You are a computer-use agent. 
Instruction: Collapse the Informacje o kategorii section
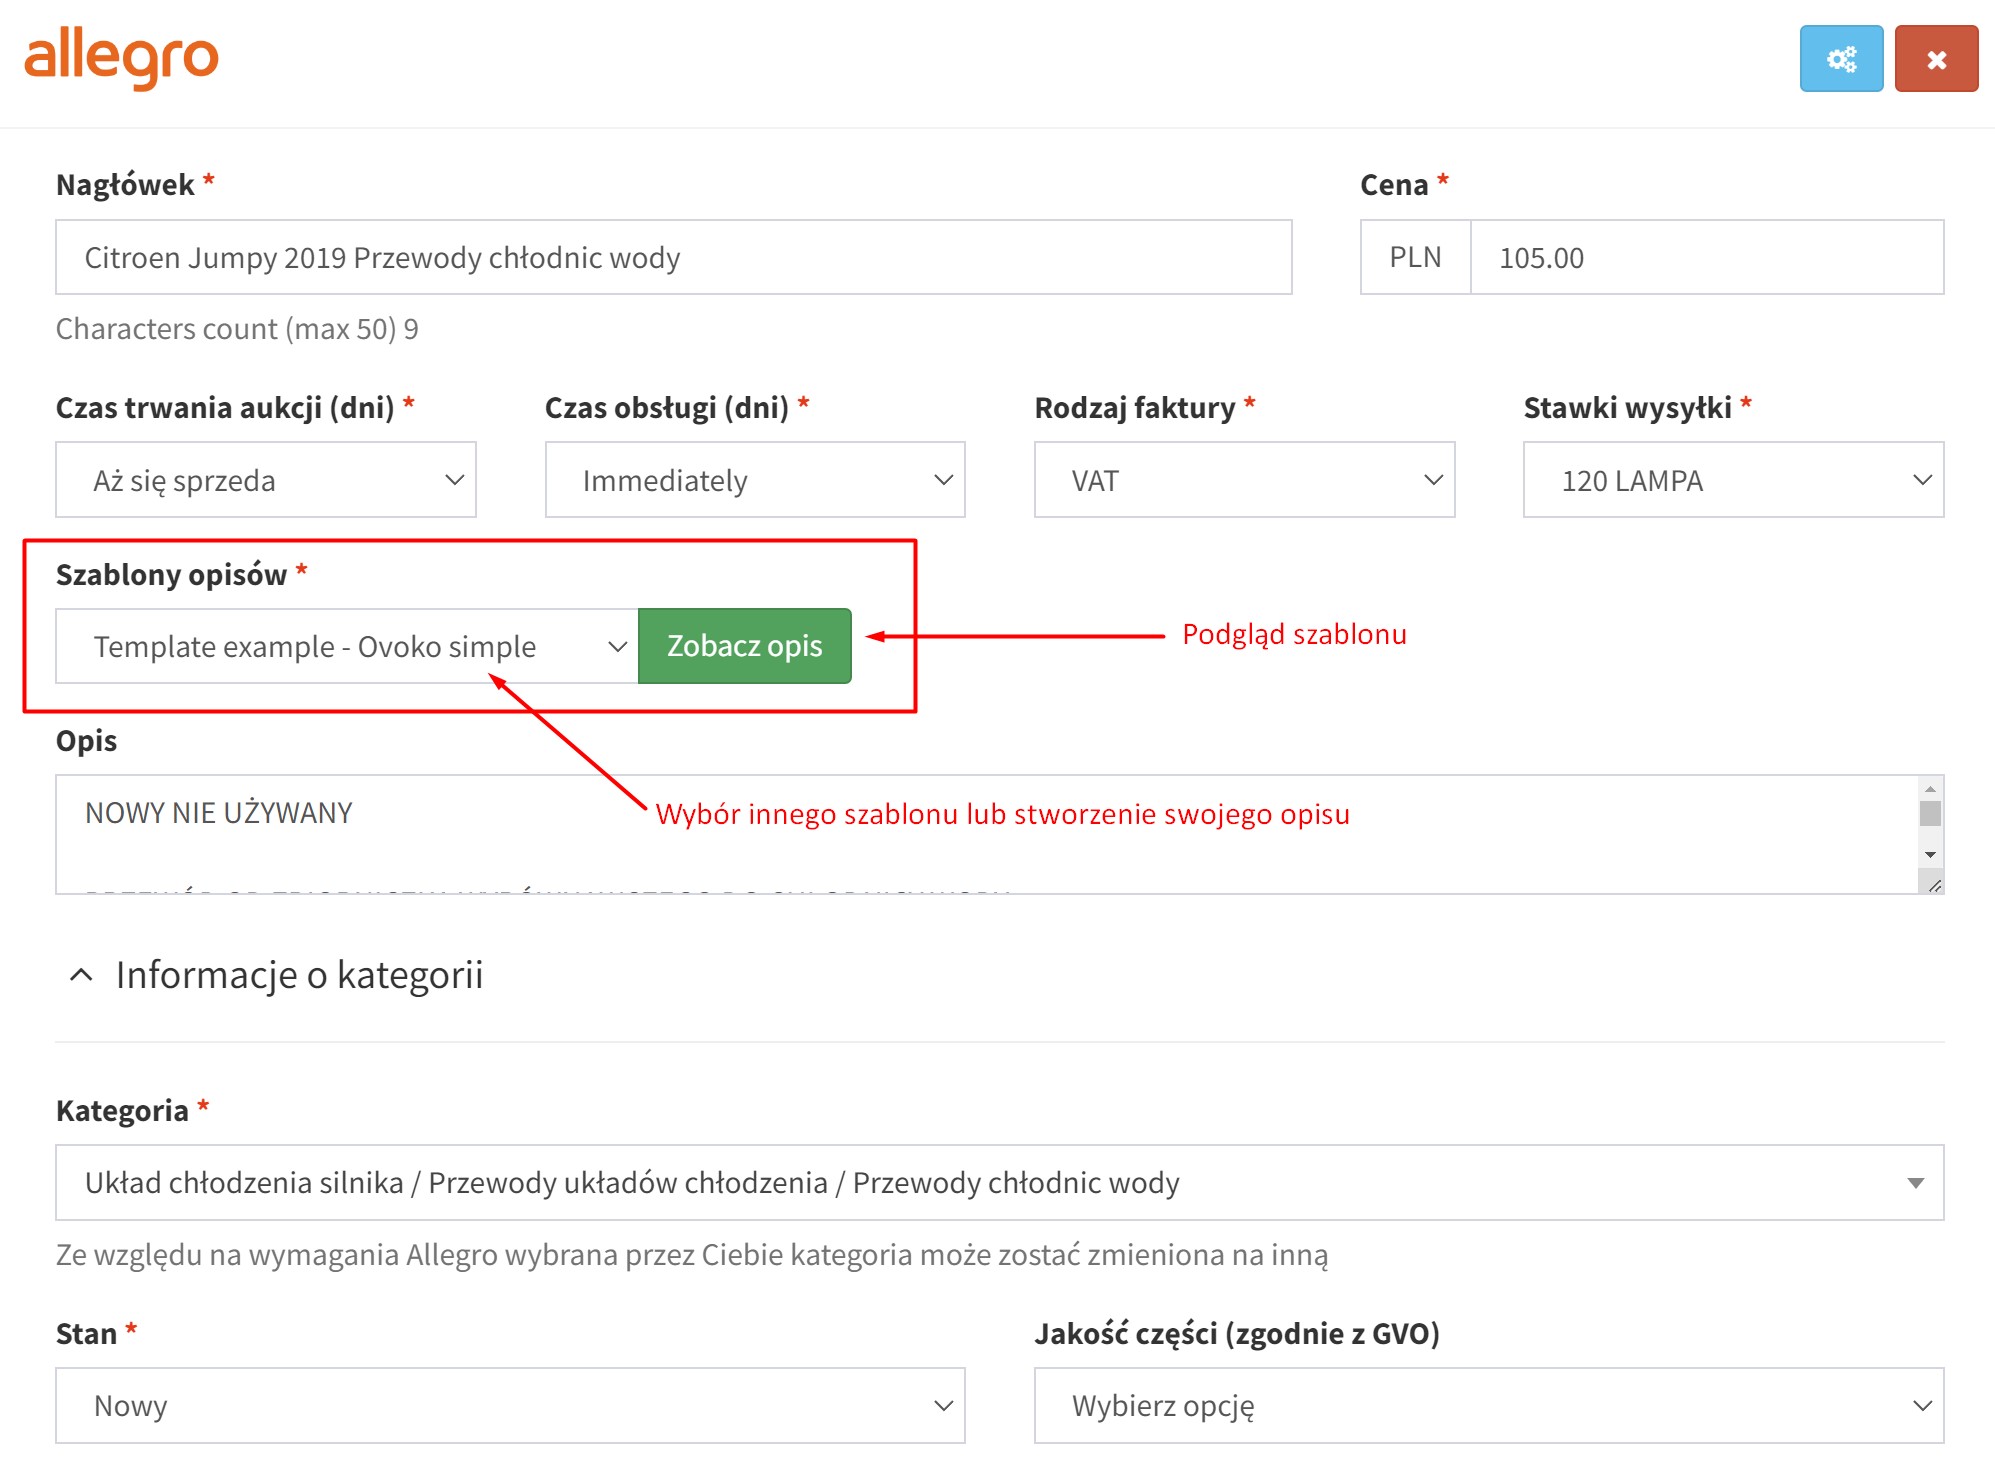[x=82, y=975]
